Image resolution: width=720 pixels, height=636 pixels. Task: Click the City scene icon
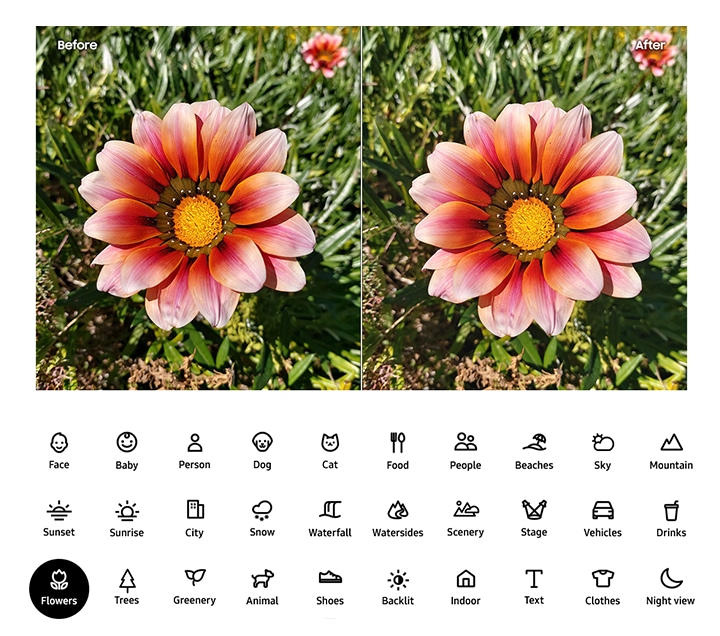pyautogui.click(x=195, y=510)
